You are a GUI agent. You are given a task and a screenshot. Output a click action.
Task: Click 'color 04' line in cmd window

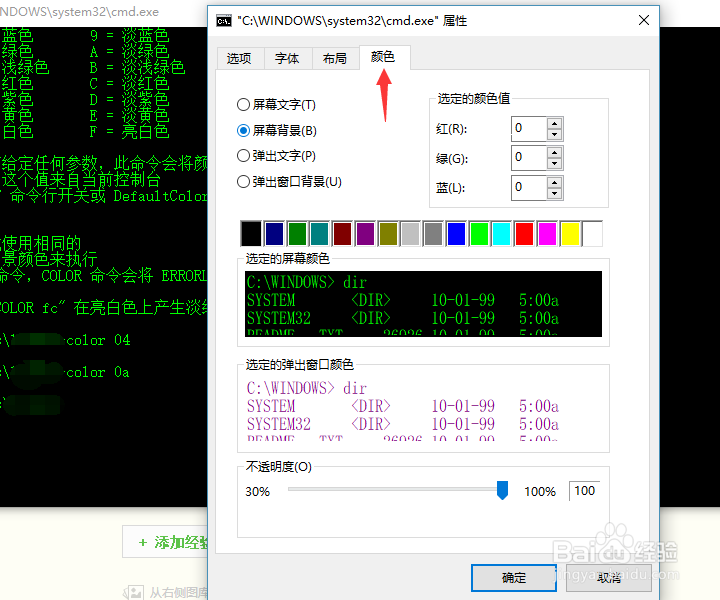click(98, 340)
